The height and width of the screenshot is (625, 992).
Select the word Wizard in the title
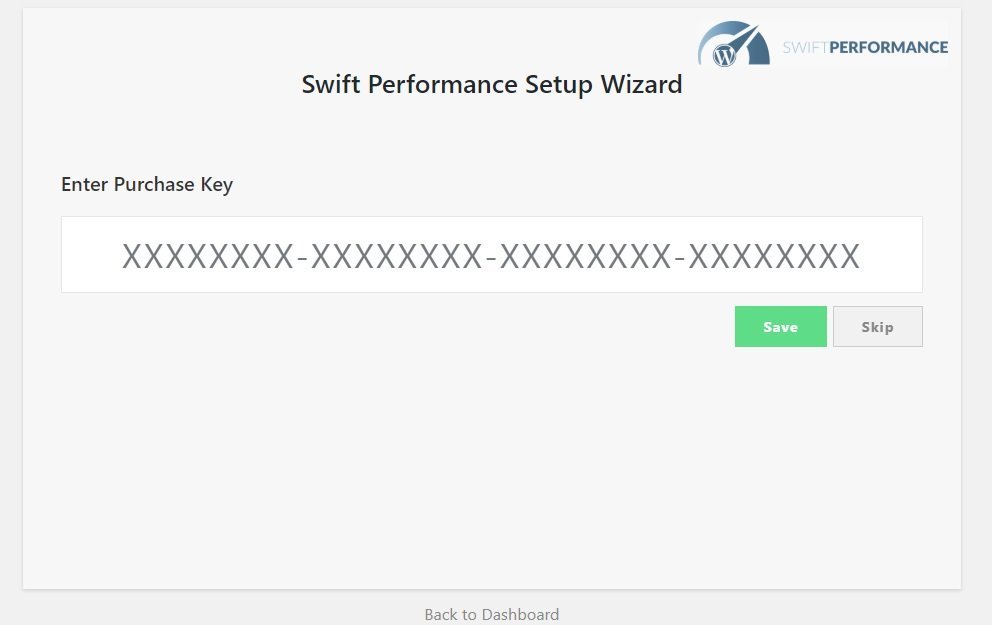[642, 84]
